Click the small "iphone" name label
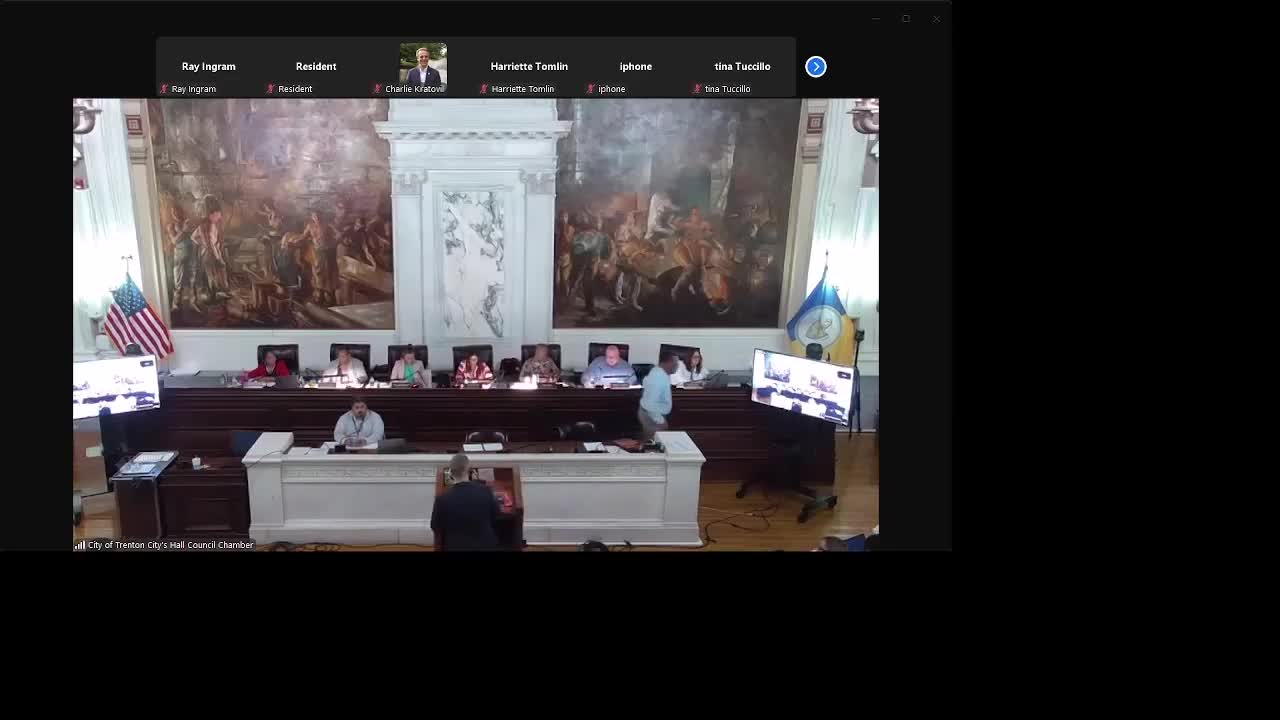Screen dimensions: 1280x720 (x=612, y=89)
